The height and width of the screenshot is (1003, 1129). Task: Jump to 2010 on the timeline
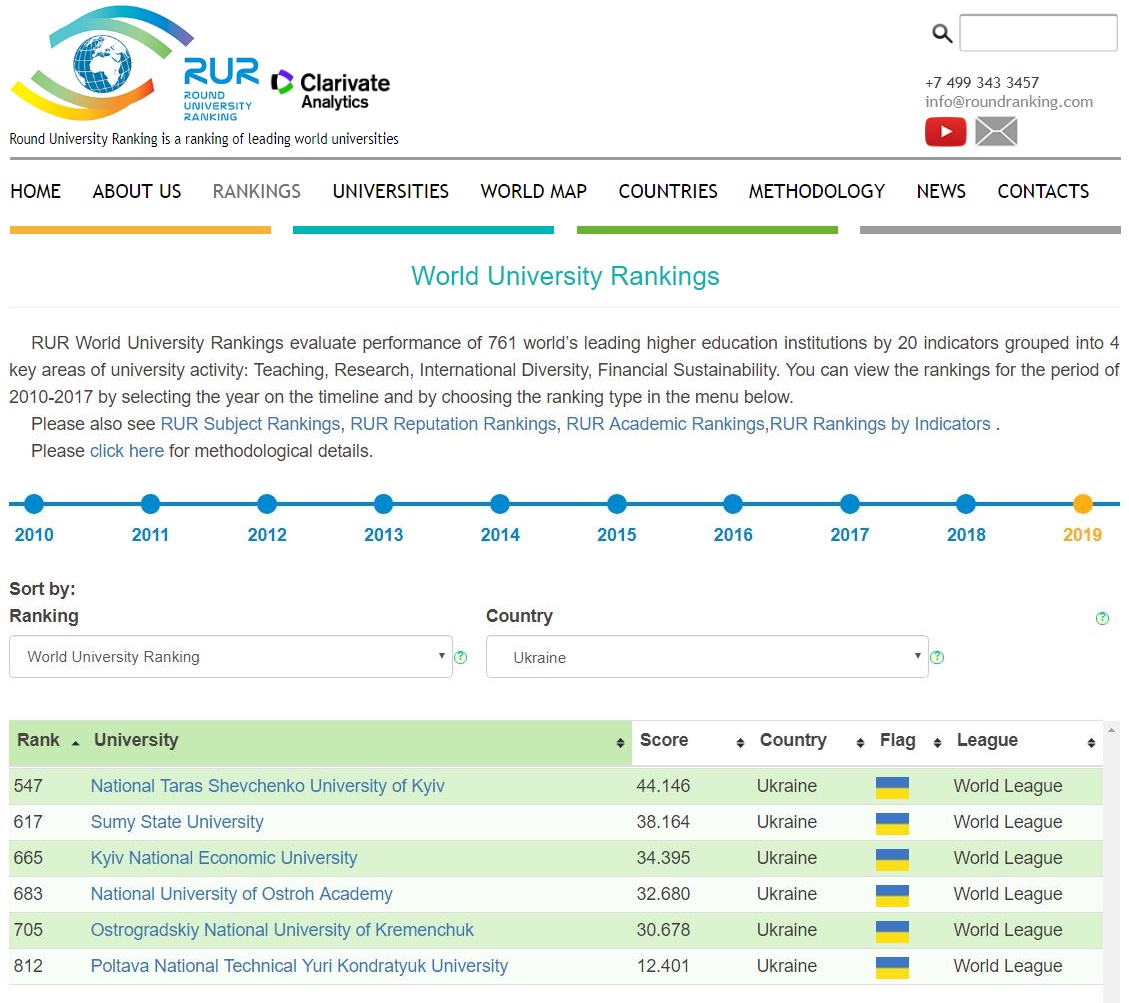[x=34, y=504]
